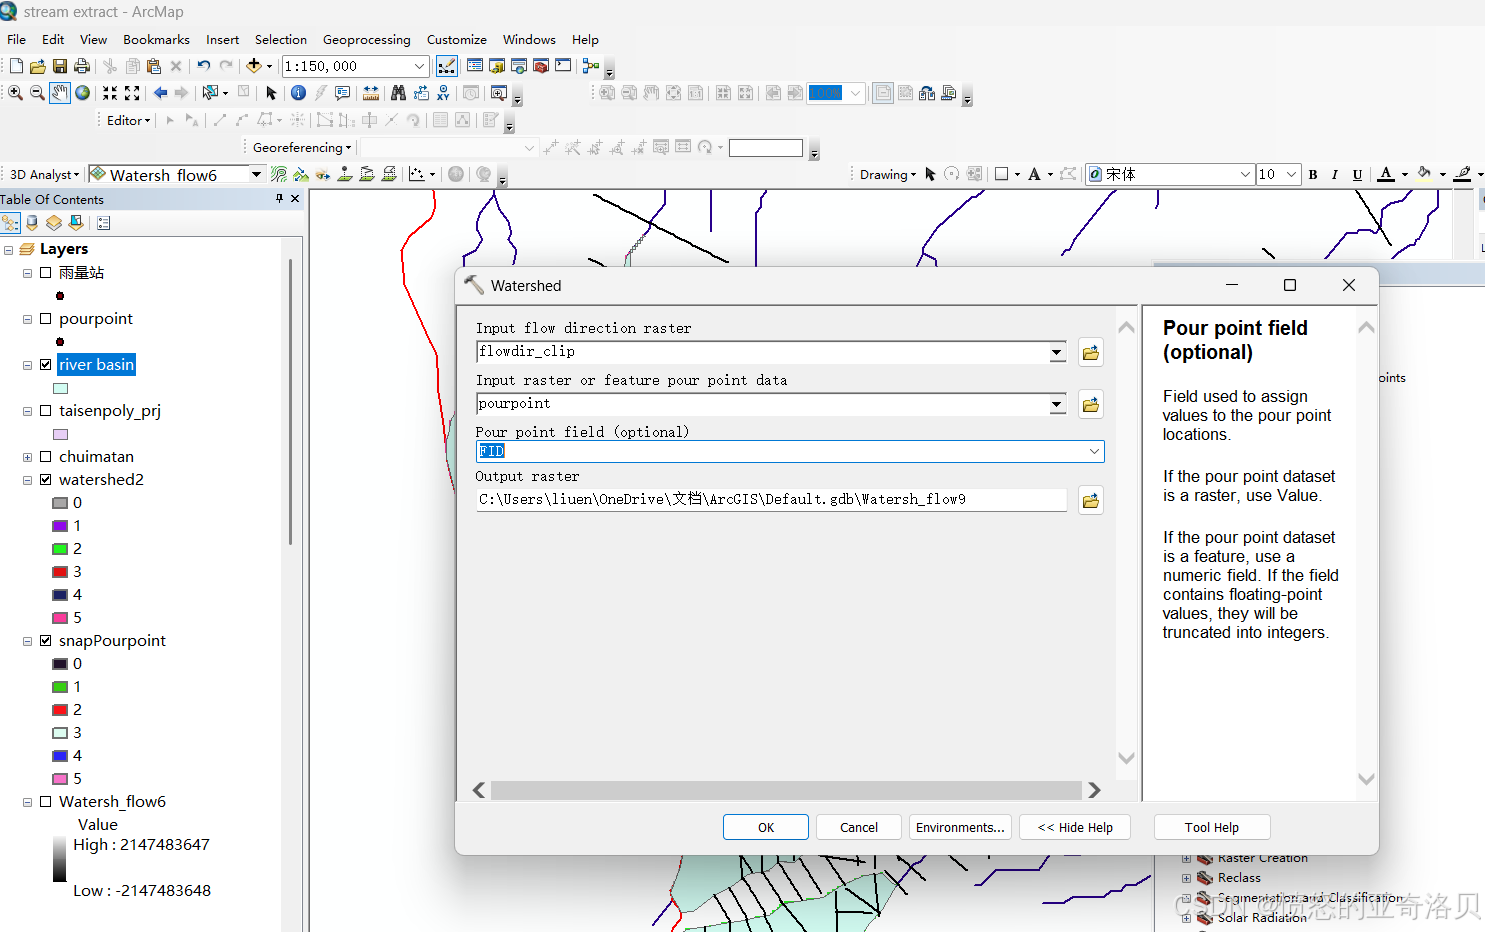Open the Environments... settings button
Viewport: 1485px width, 932px height.
[x=960, y=827]
